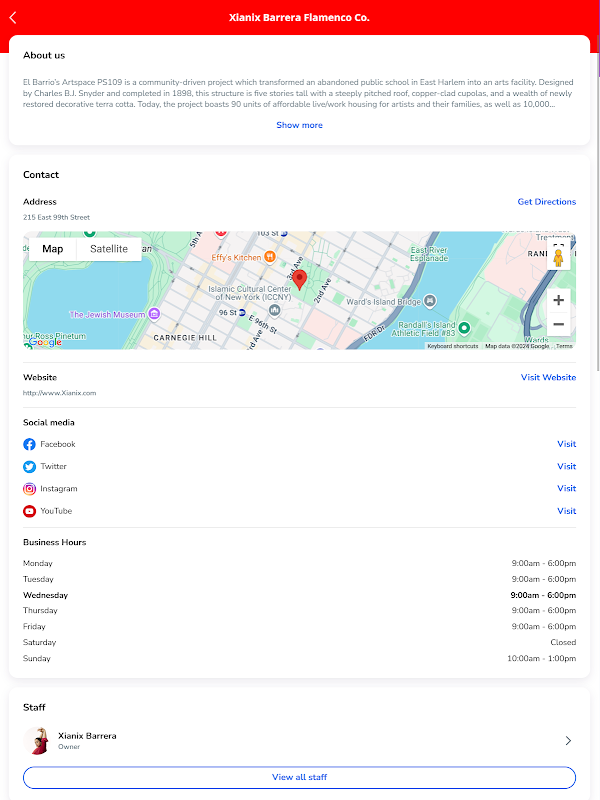Open map Keyboard shortcuts
600x800 pixels.
(453, 346)
